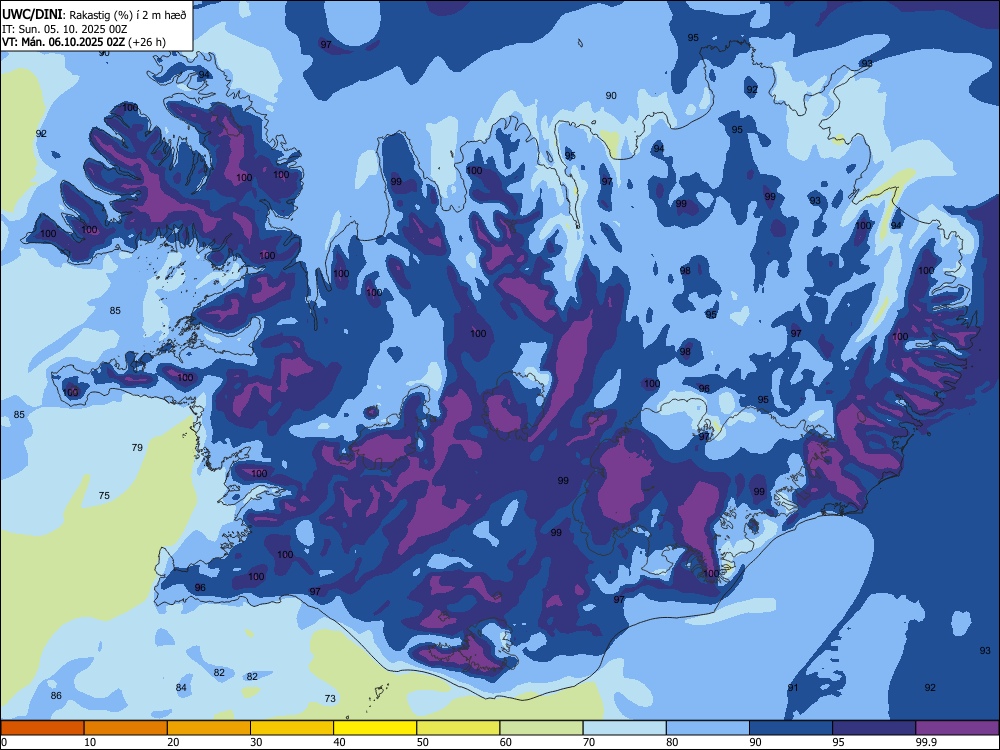Select the 60 tick label on the scale
The width and height of the screenshot is (1000, 750).
(x=506, y=742)
